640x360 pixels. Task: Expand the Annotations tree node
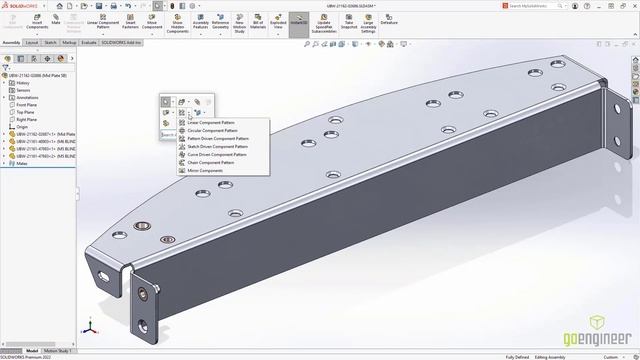point(4,98)
